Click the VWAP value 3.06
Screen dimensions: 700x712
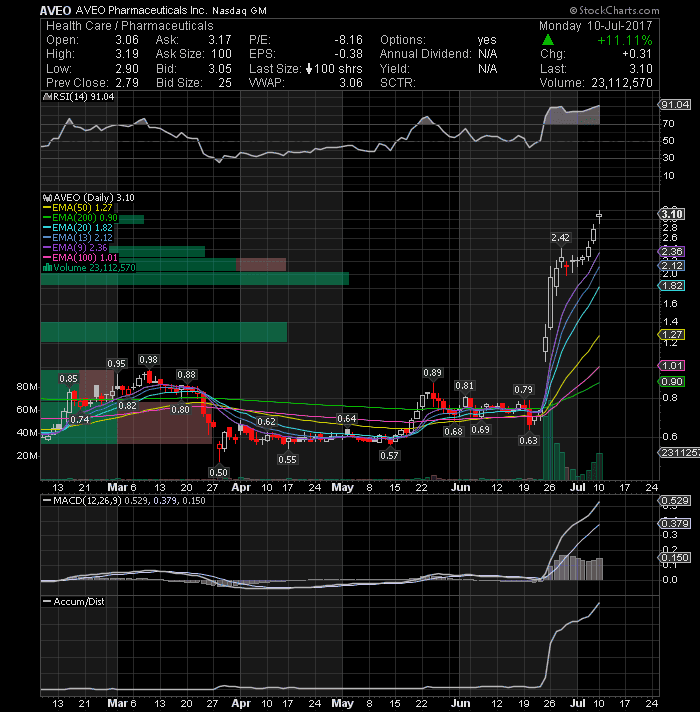point(351,83)
